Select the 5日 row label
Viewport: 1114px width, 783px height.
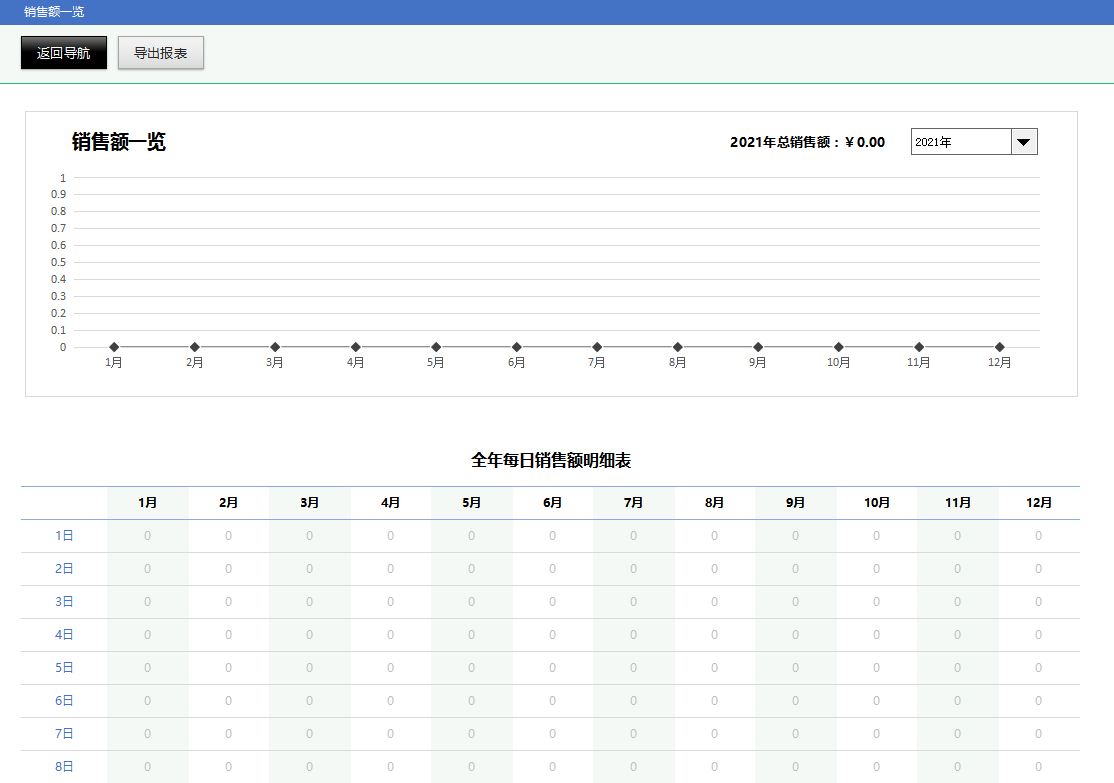[x=64, y=668]
